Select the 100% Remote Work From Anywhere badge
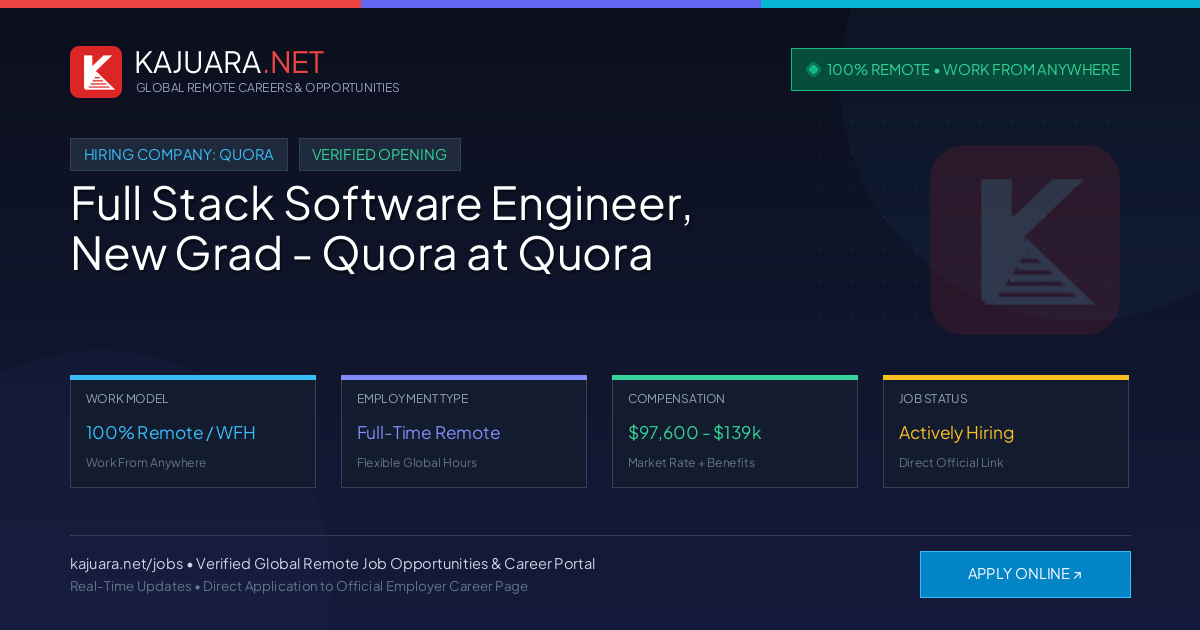 [x=961, y=69]
